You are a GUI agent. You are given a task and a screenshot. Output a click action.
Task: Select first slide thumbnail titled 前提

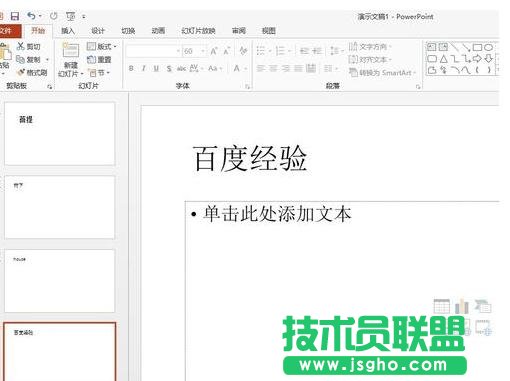coord(60,134)
